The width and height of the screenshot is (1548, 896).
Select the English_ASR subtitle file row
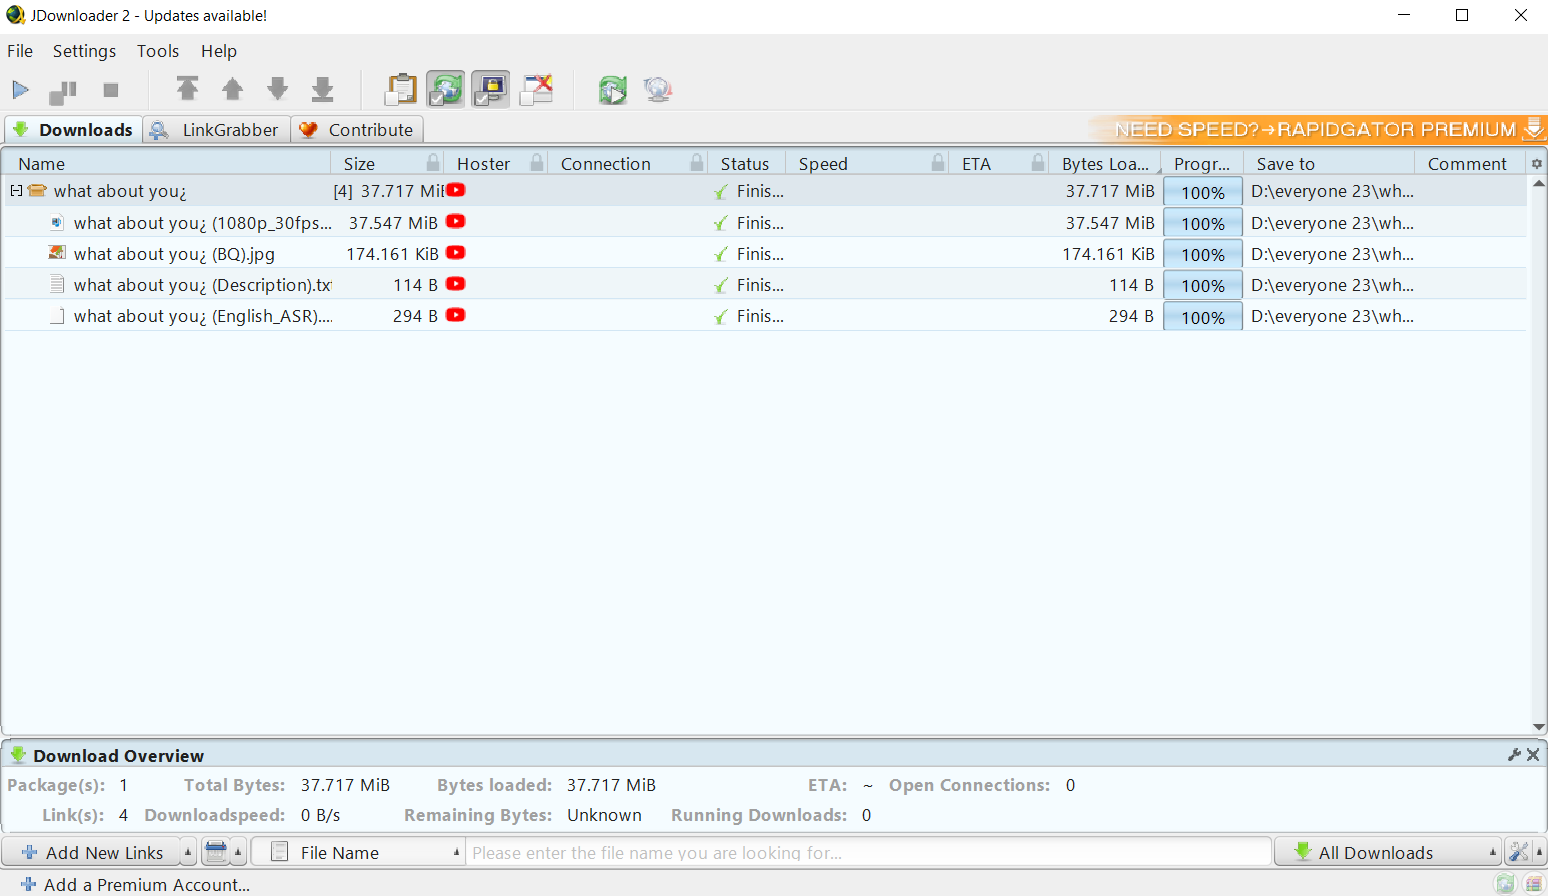coord(765,316)
